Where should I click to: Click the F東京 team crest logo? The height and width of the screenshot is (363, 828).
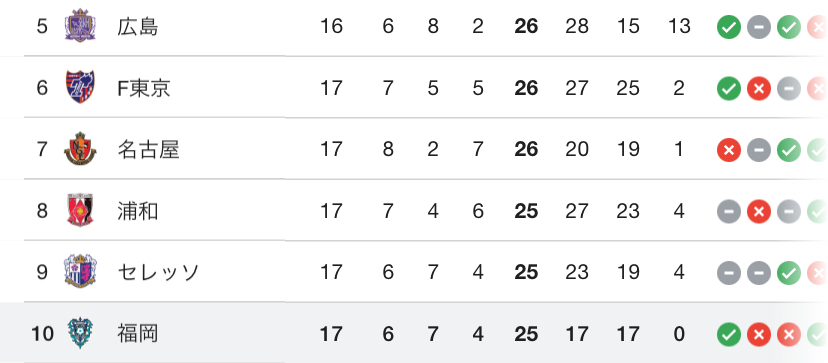tap(80, 87)
